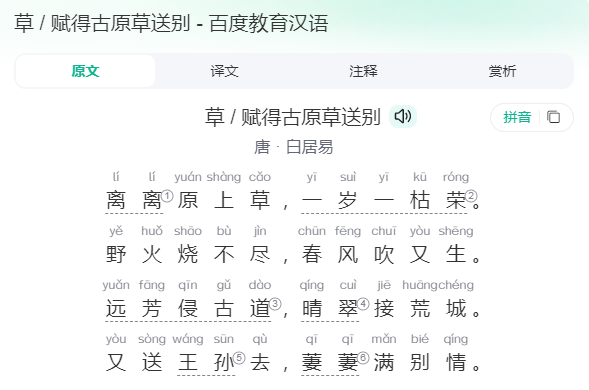Play the poem audio with the speaker icon

pos(403,116)
